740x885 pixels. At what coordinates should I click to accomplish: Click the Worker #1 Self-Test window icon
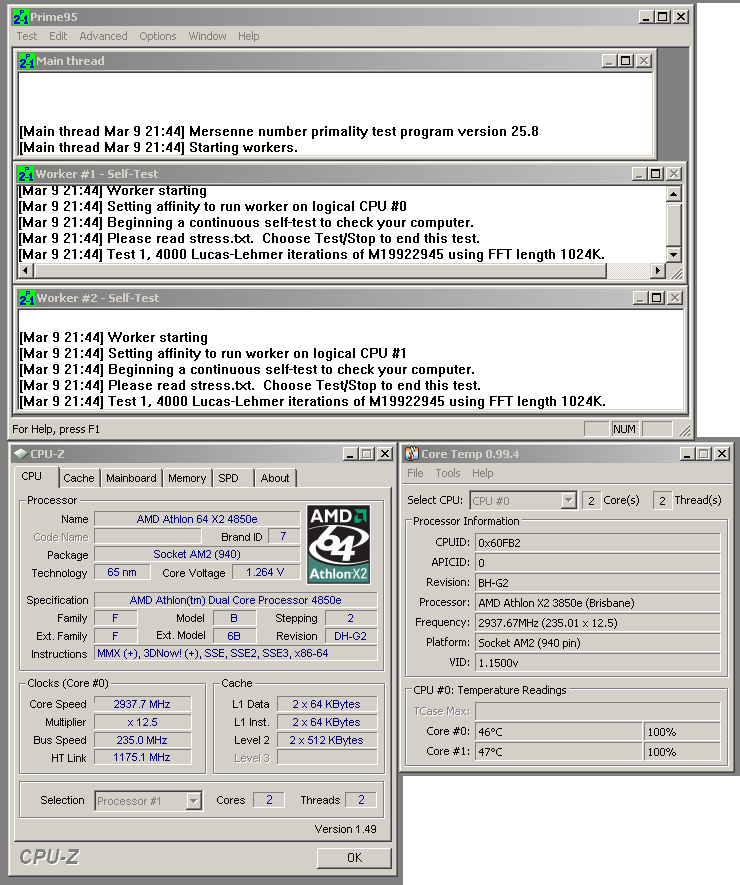click(26, 174)
